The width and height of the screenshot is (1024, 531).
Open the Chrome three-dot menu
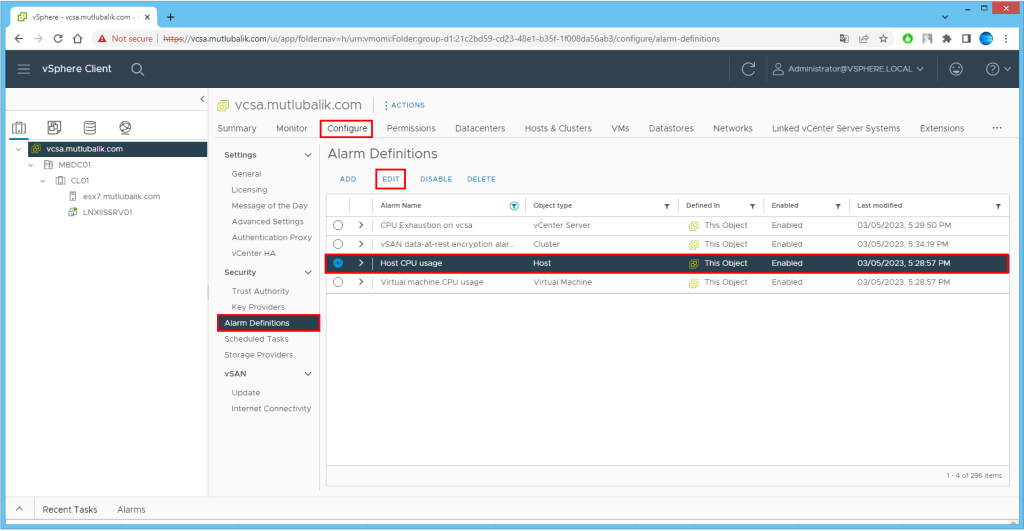1006,39
